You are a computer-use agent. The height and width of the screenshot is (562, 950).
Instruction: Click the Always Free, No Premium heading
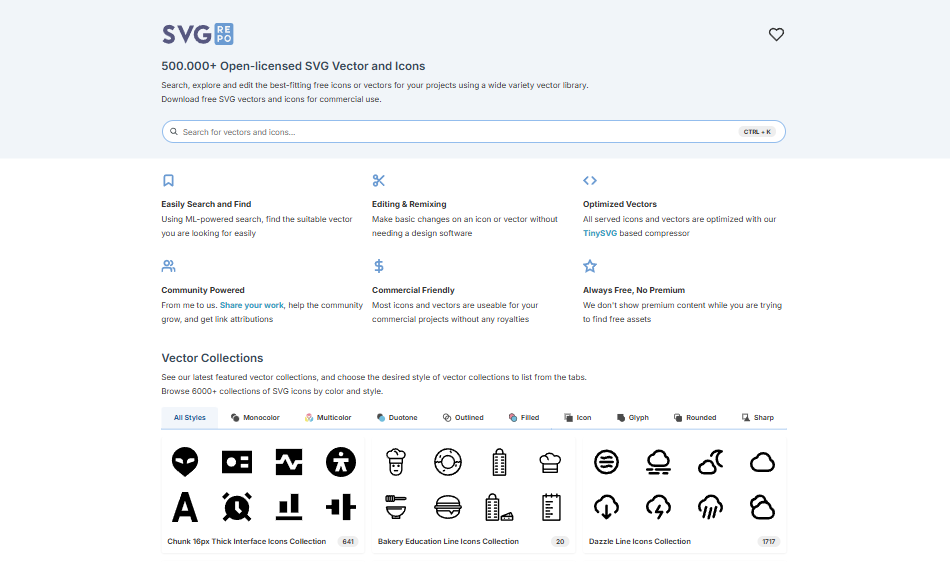pyautogui.click(x=634, y=290)
